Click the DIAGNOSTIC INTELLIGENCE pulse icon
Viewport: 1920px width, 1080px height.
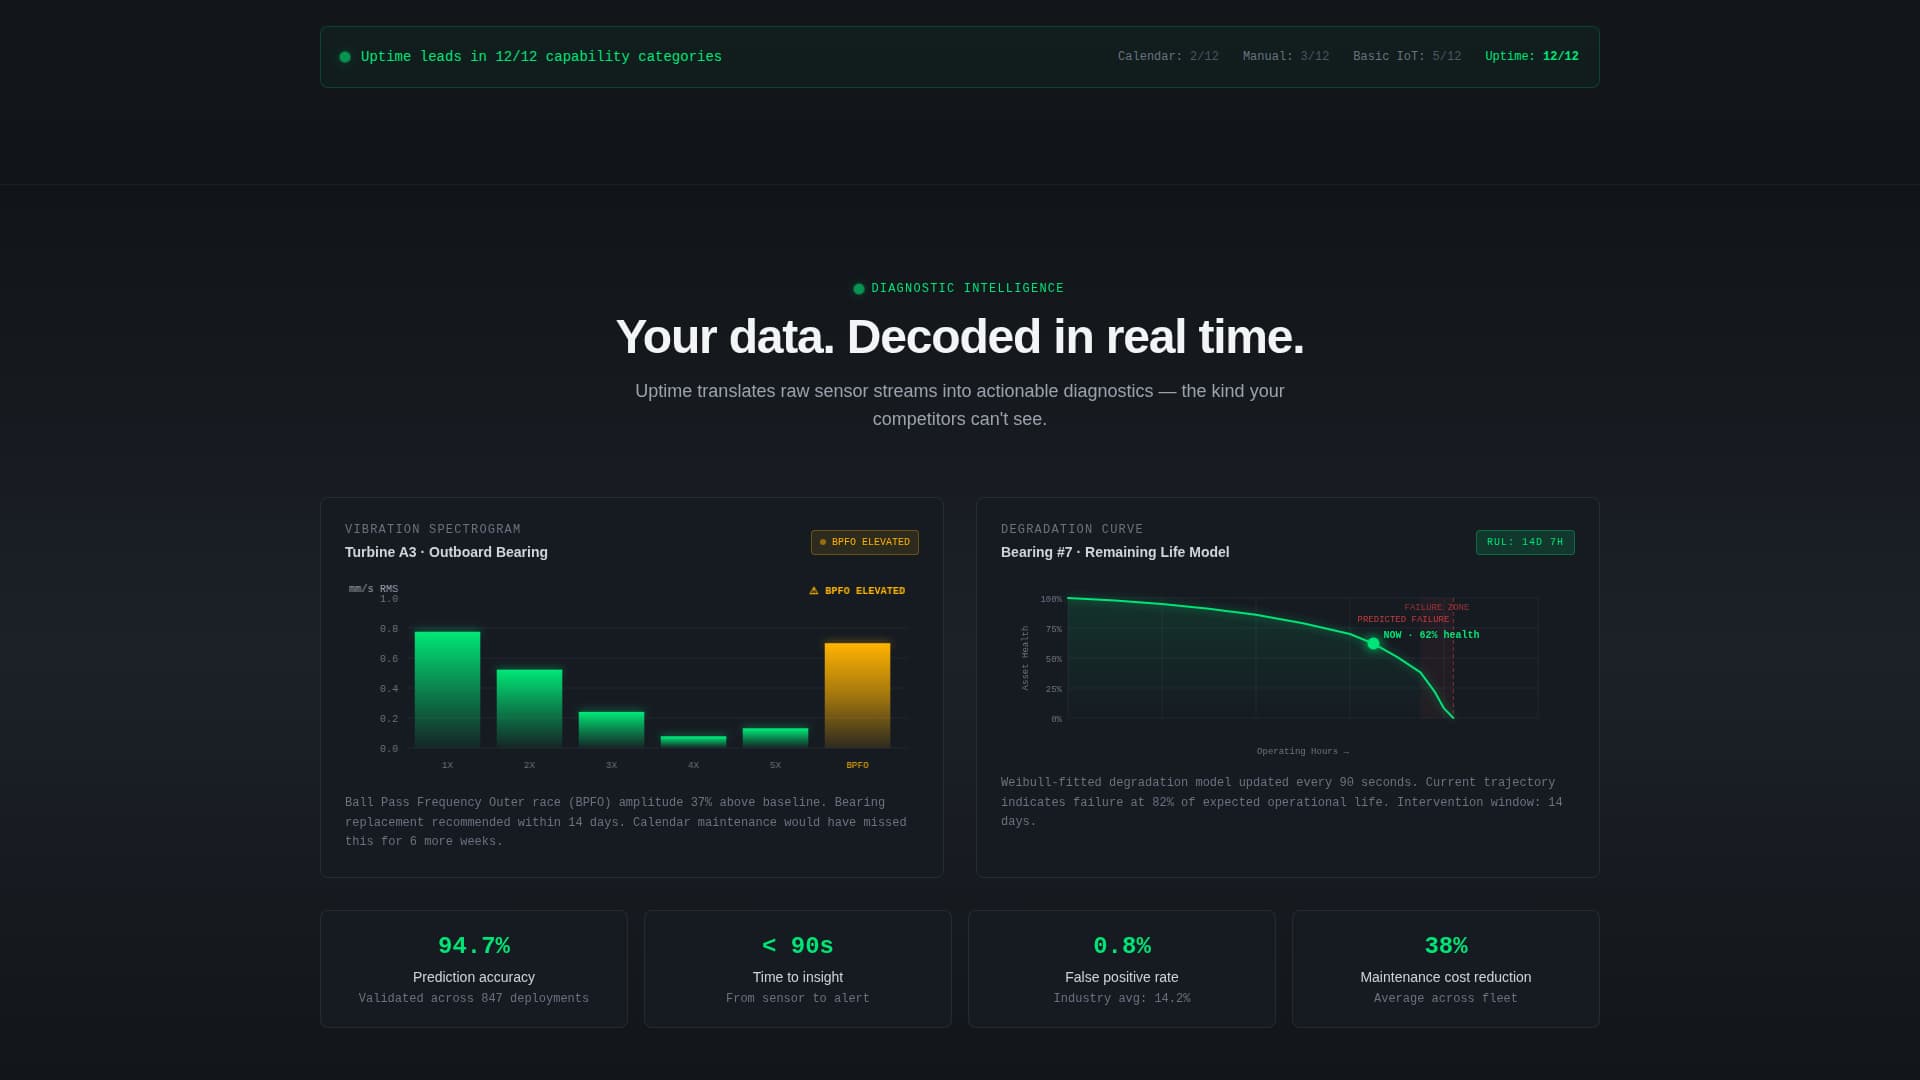click(858, 288)
